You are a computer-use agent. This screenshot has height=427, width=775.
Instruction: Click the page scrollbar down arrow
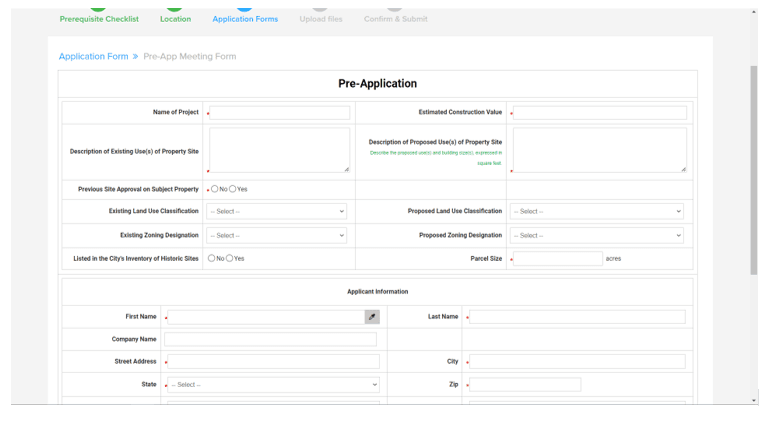pos(754,400)
